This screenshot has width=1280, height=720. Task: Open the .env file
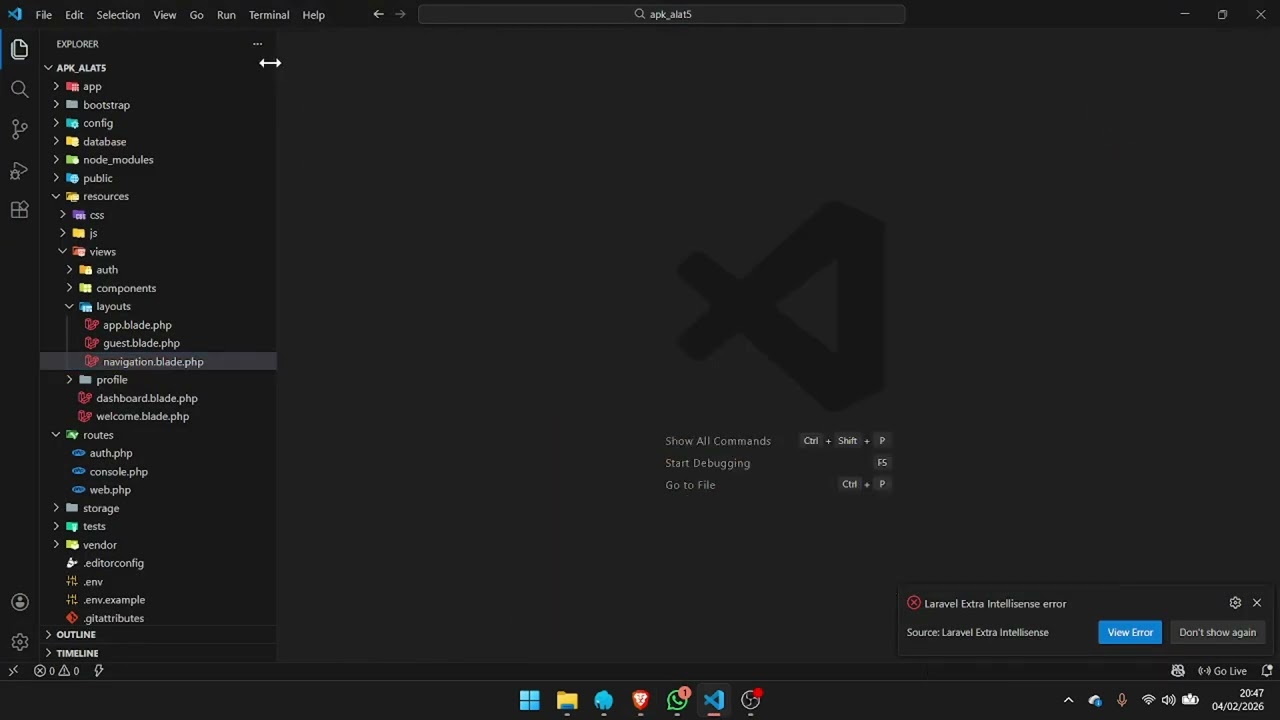pyautogui.click(x=158, y=581)
